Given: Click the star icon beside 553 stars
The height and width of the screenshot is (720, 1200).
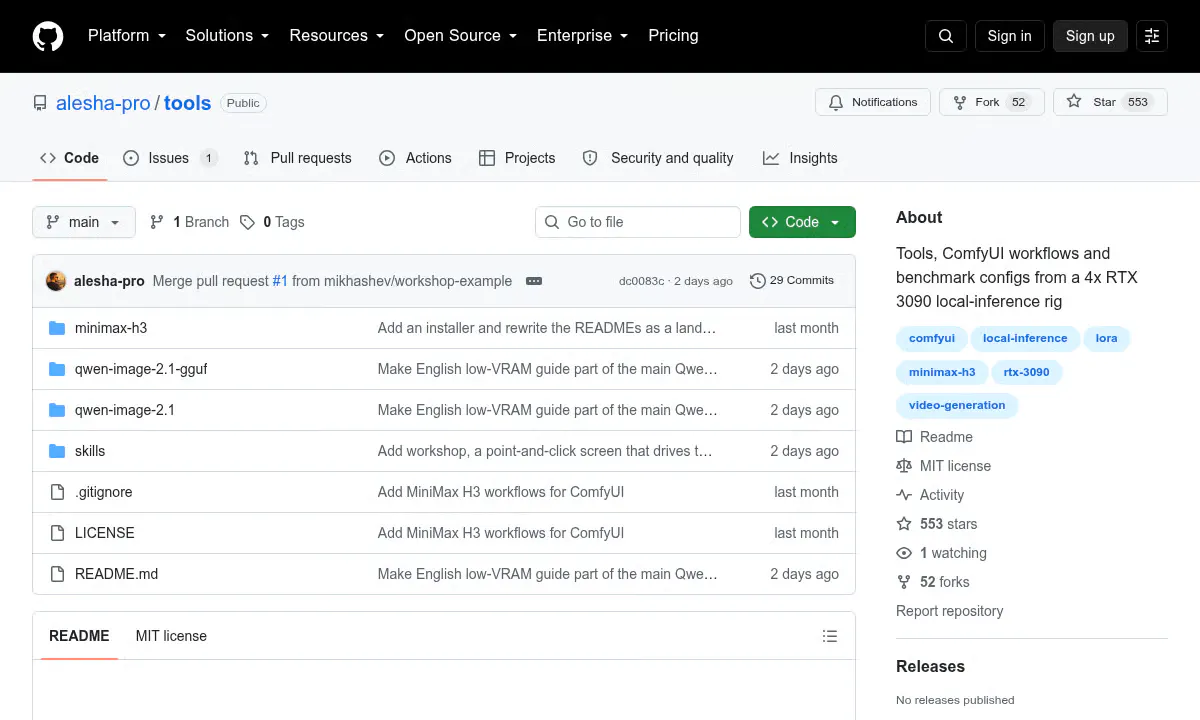Looking at the screenshot, I should point(904,524).
